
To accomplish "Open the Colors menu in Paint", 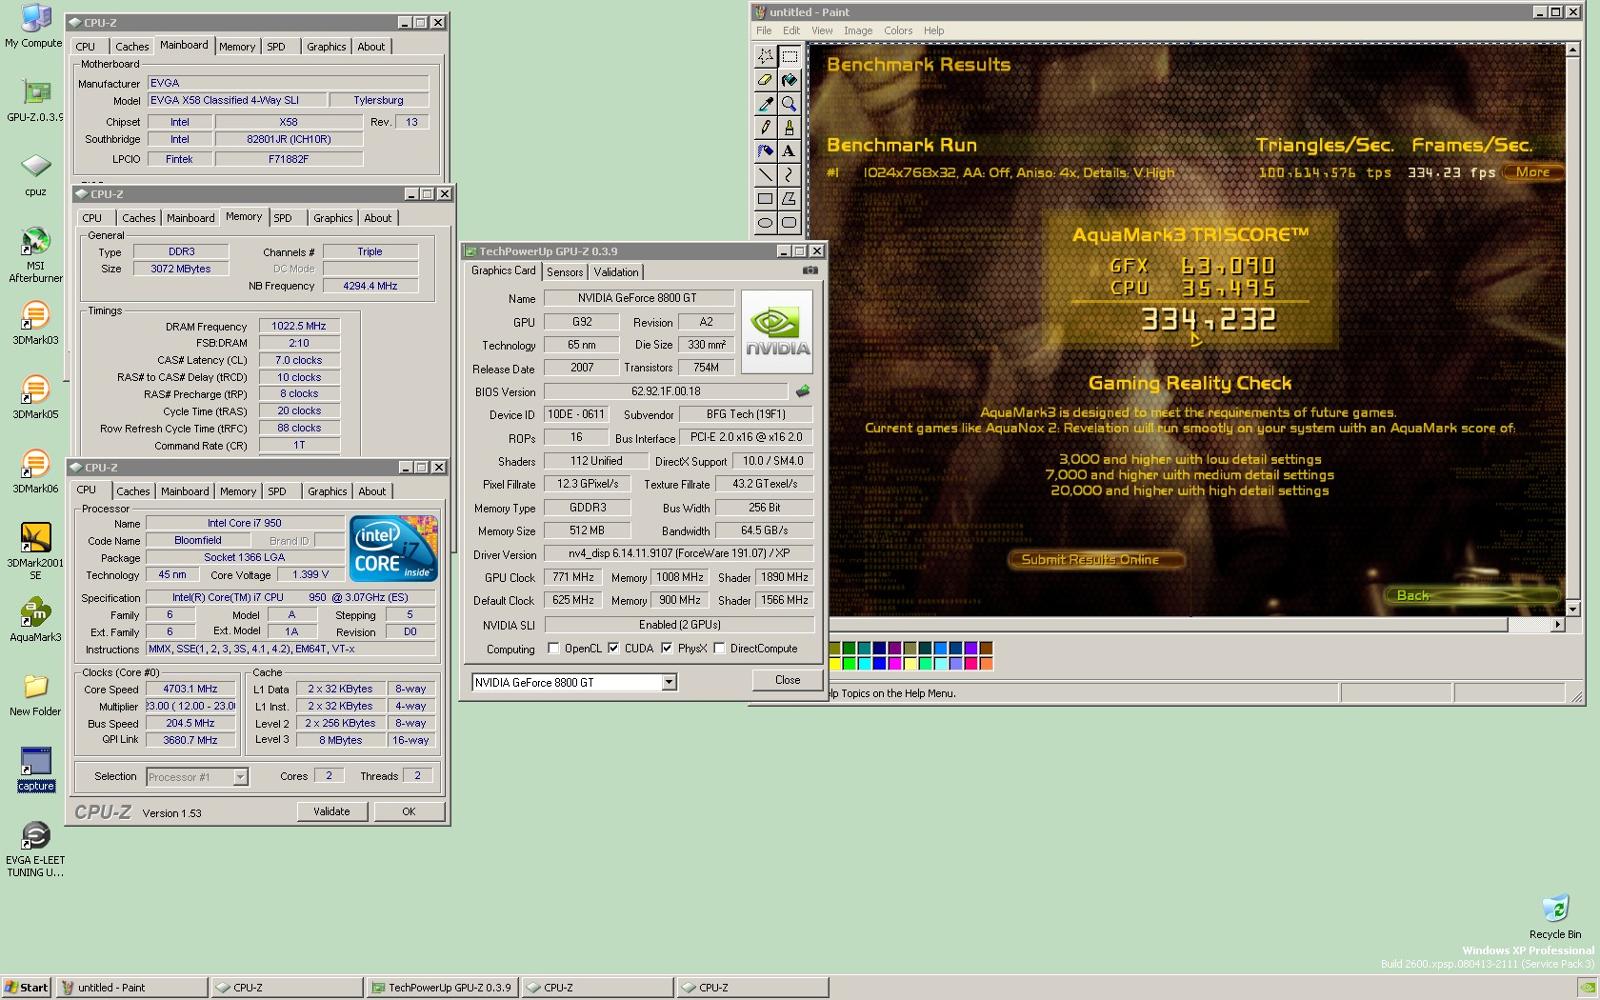I will click(x=898, y=31).
